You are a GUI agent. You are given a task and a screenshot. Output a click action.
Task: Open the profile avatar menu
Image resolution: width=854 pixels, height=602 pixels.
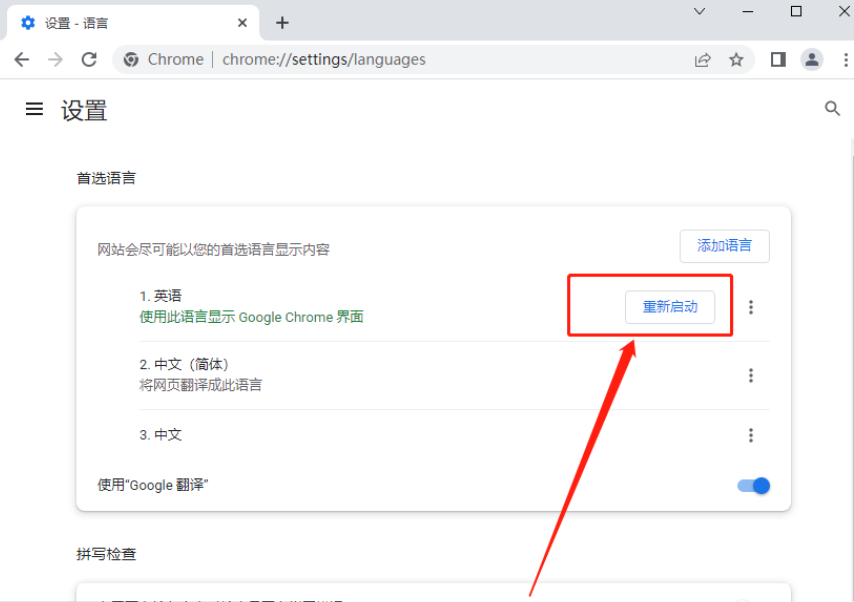[x=812, y=59]
